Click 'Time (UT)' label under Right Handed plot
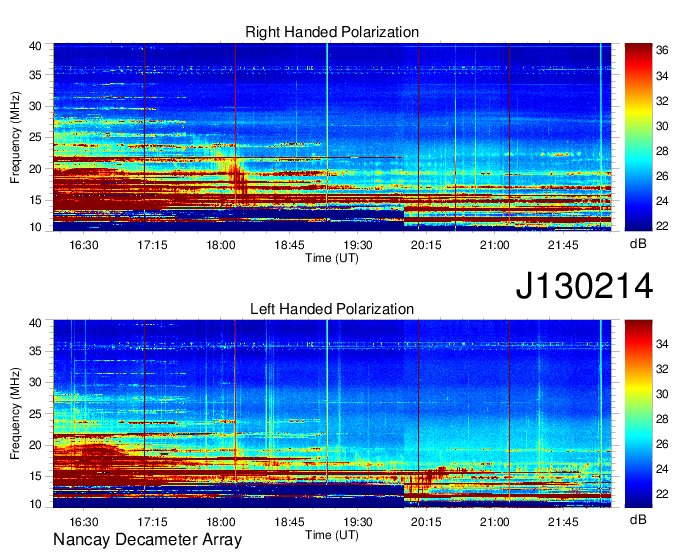 pyautogui.click(x=332, y=258)
